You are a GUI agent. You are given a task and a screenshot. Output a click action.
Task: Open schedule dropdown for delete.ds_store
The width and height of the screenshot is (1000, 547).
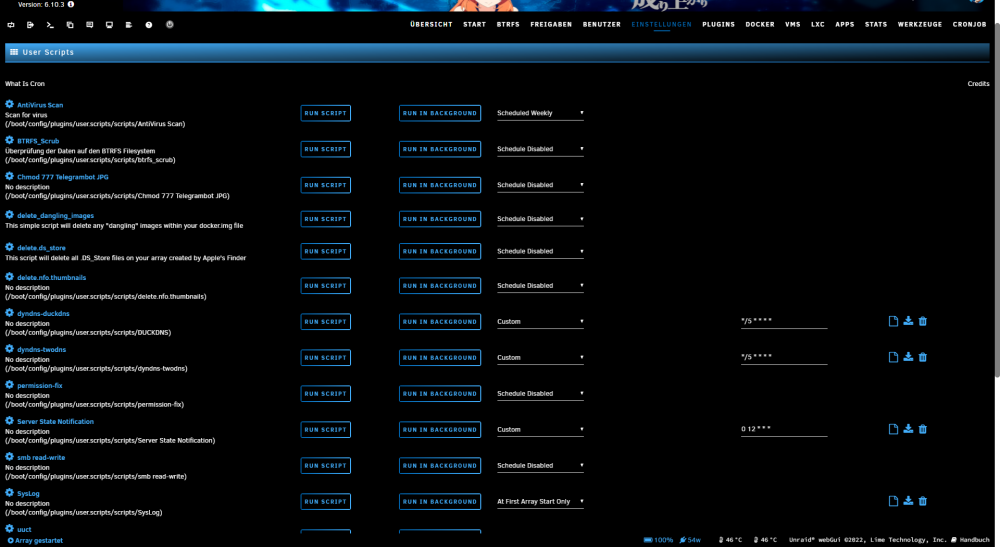coord(540,251)
